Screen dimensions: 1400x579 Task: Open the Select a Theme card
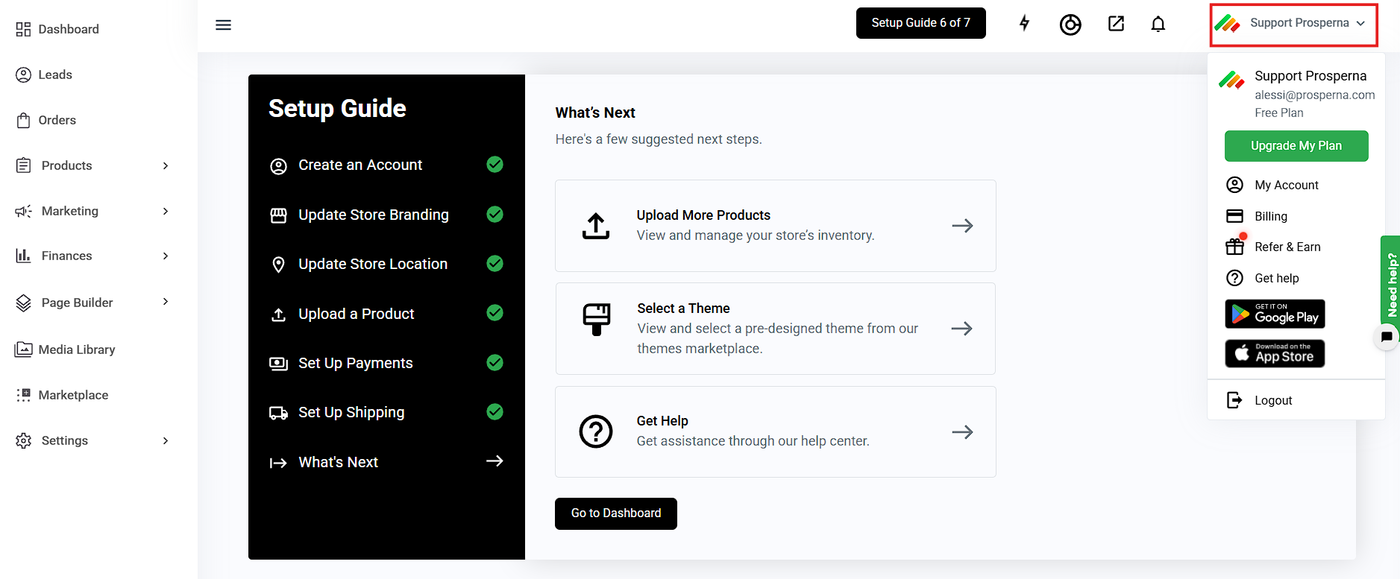pos(775,328)
